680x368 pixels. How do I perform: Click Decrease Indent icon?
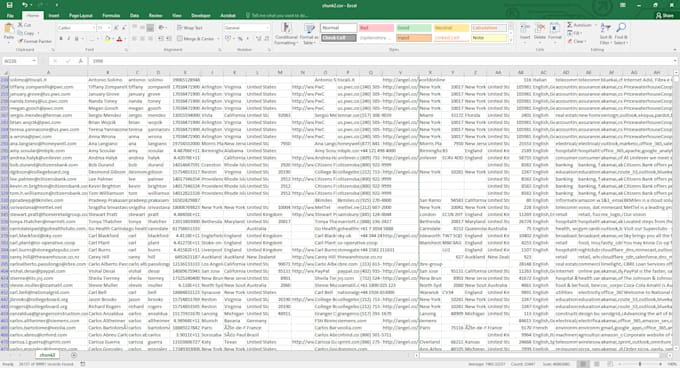(161, 39)
